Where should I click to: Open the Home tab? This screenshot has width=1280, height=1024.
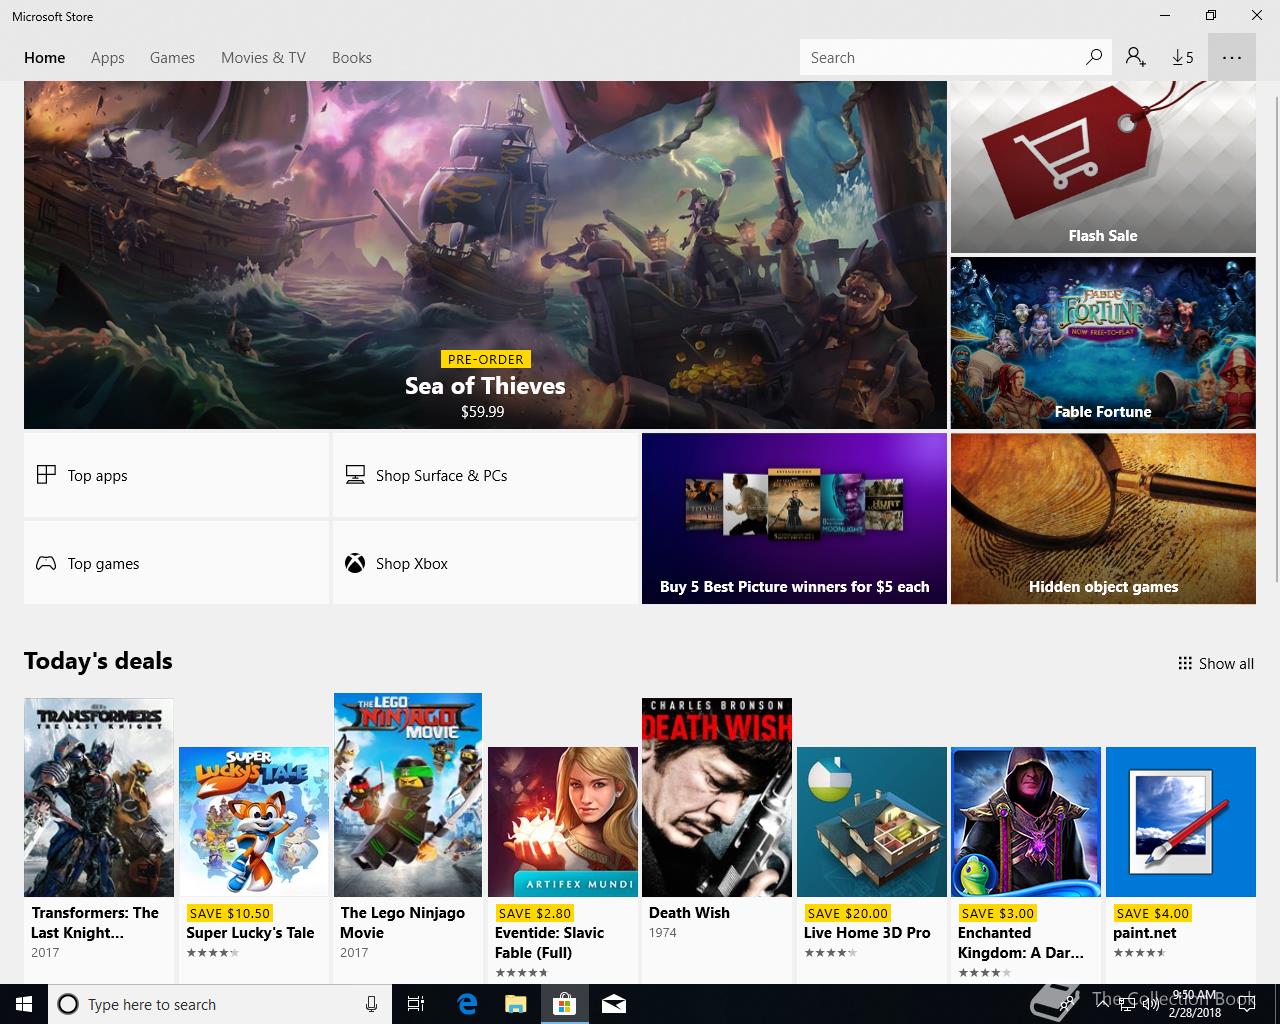[45, 58]
